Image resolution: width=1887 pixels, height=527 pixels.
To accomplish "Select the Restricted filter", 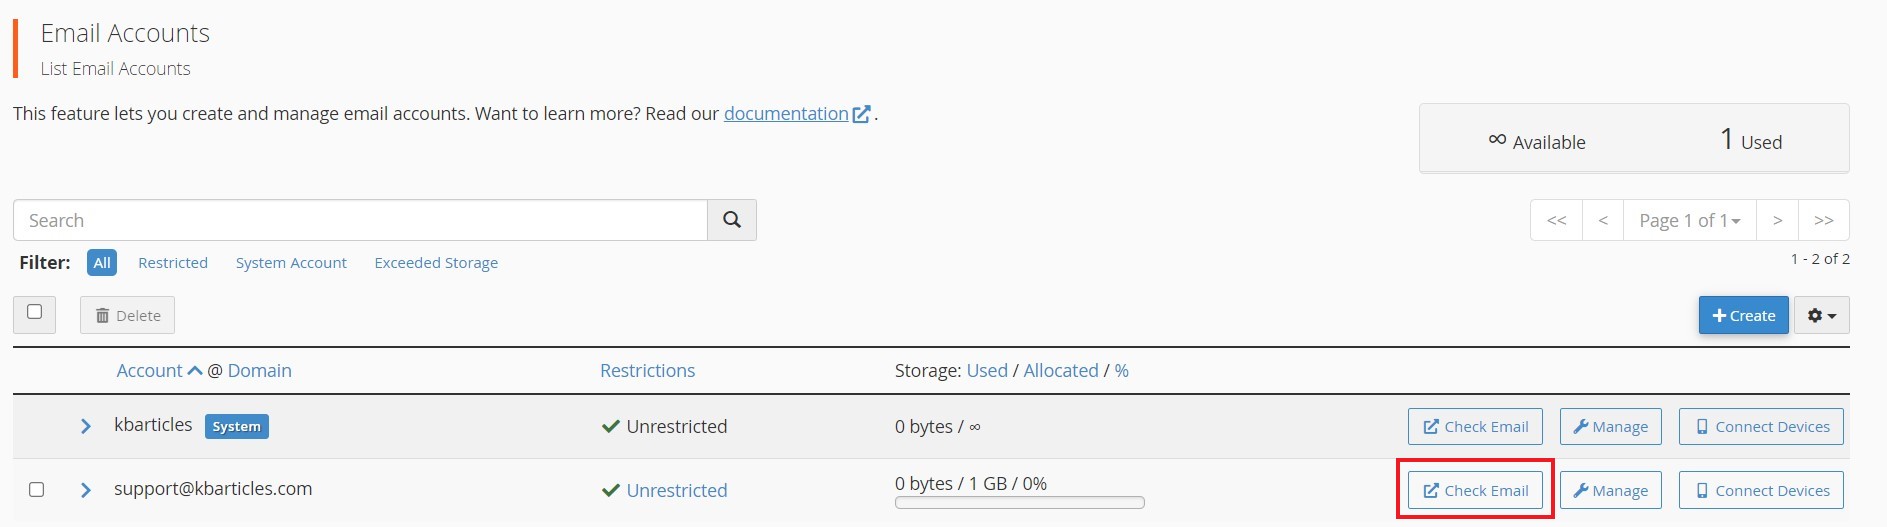I will [x=173, y=262].
